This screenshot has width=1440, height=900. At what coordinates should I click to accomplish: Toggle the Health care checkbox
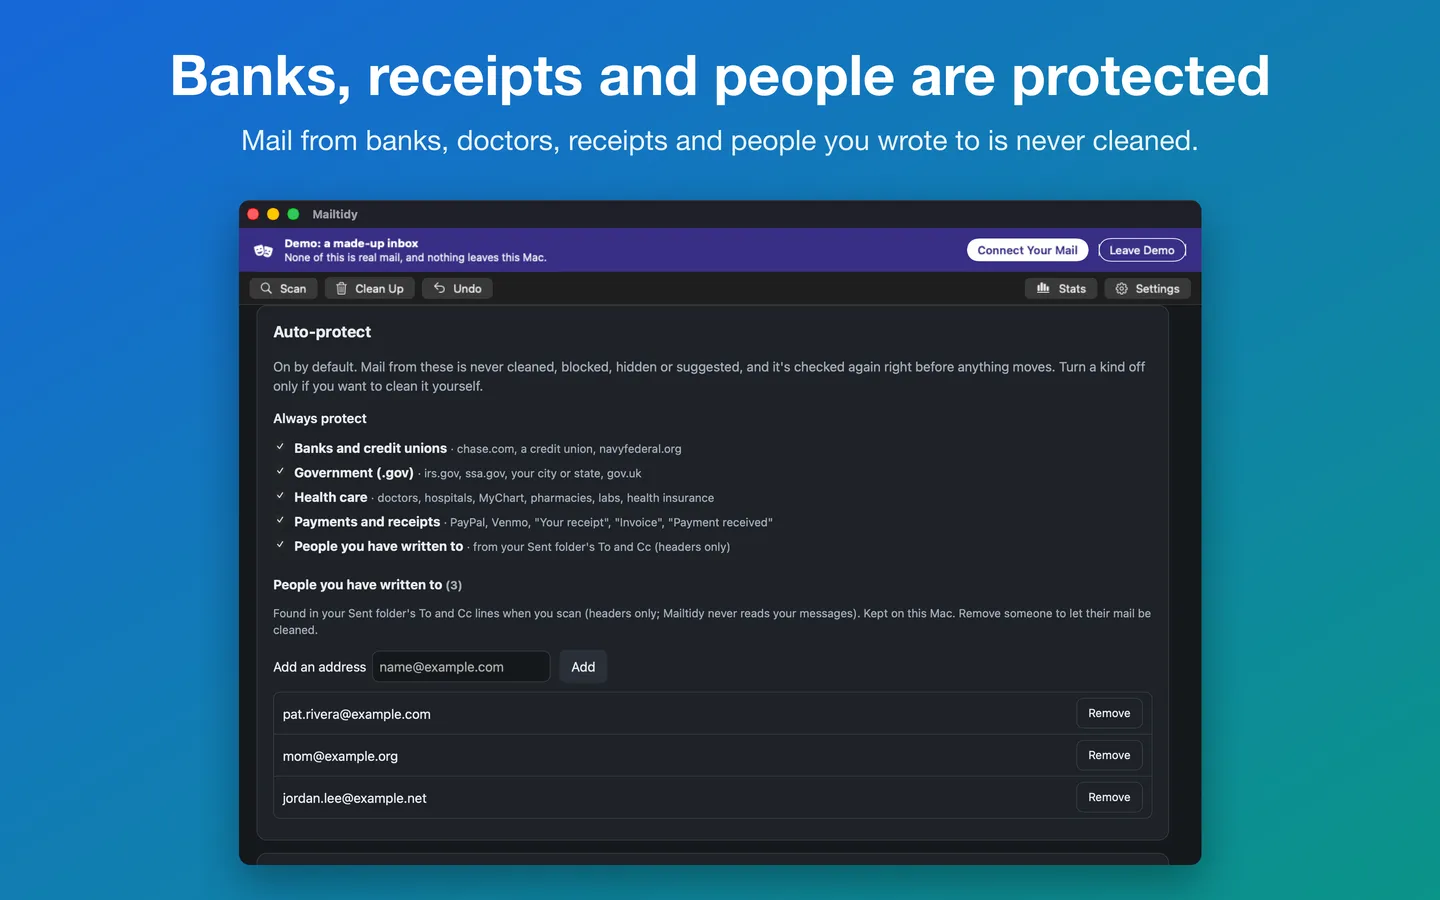click(x=280, y=496)
